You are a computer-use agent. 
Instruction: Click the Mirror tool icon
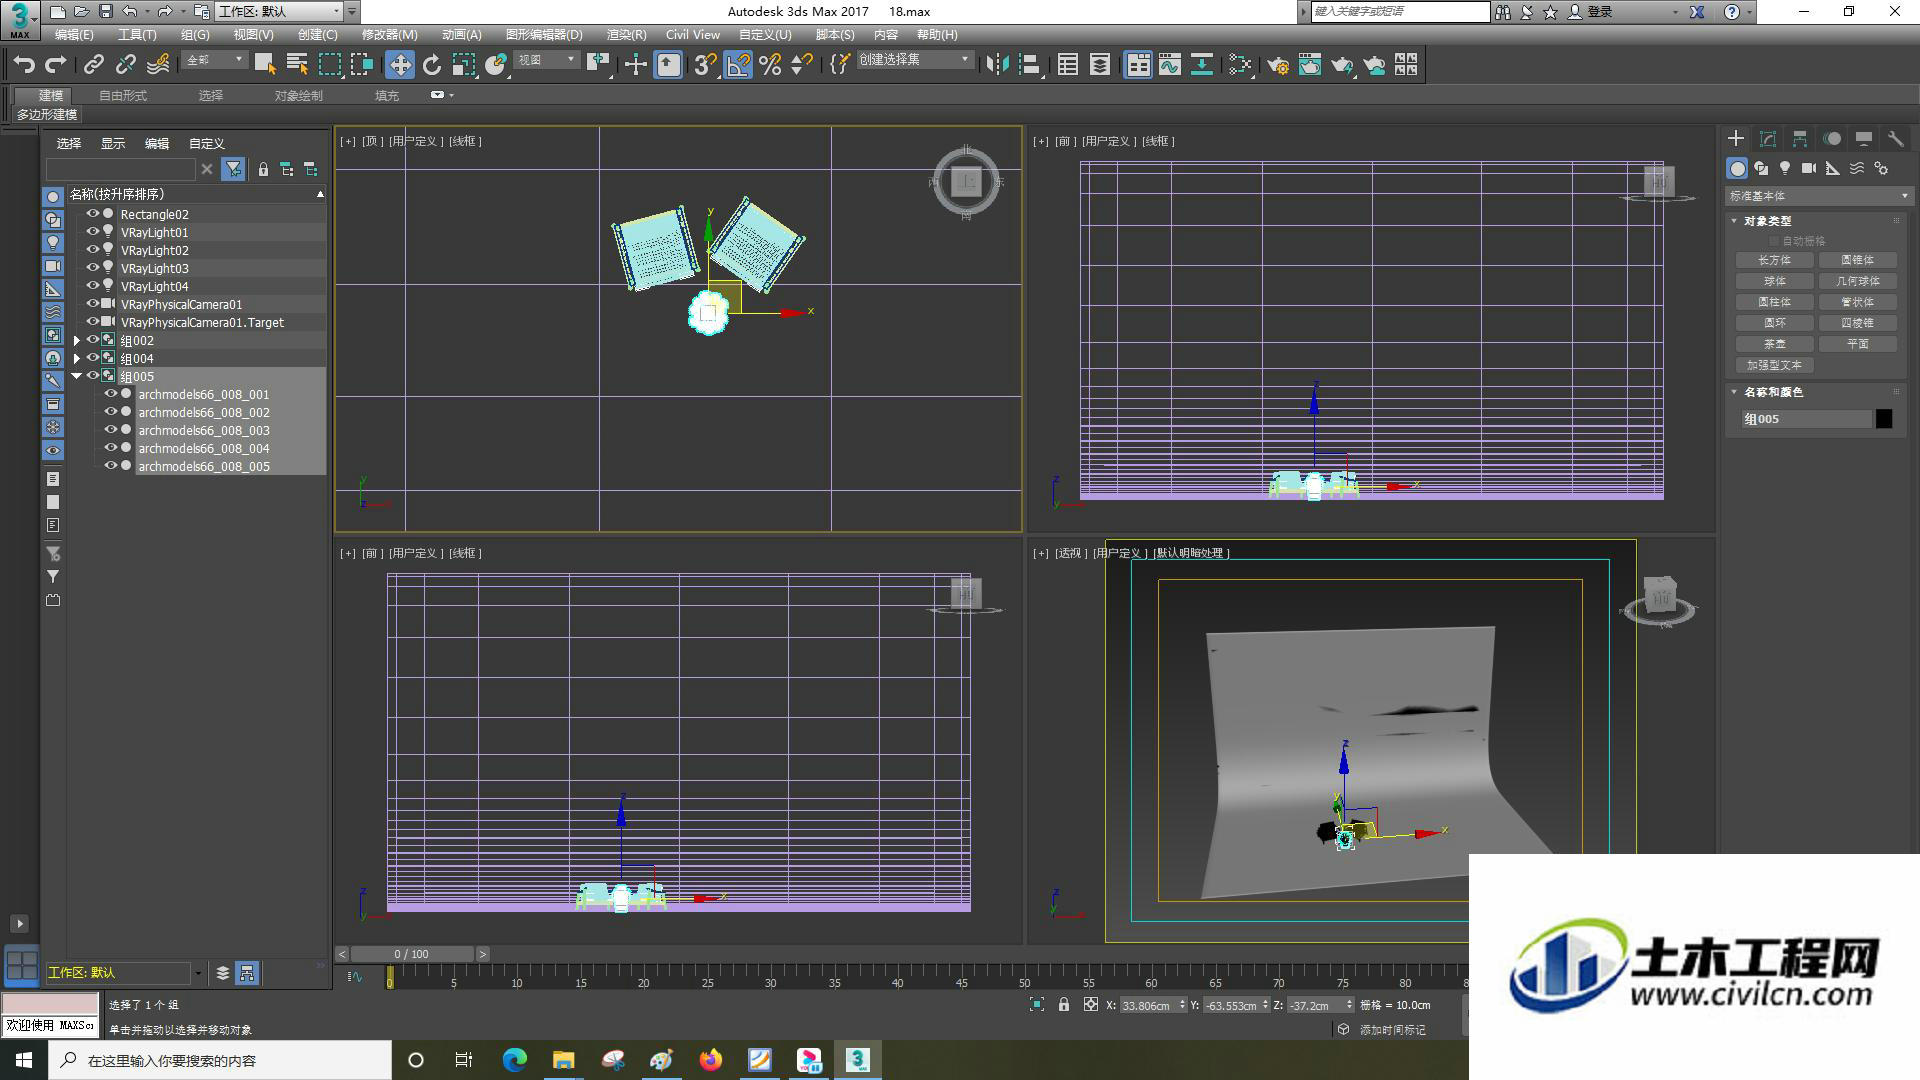tap(997, 65)
